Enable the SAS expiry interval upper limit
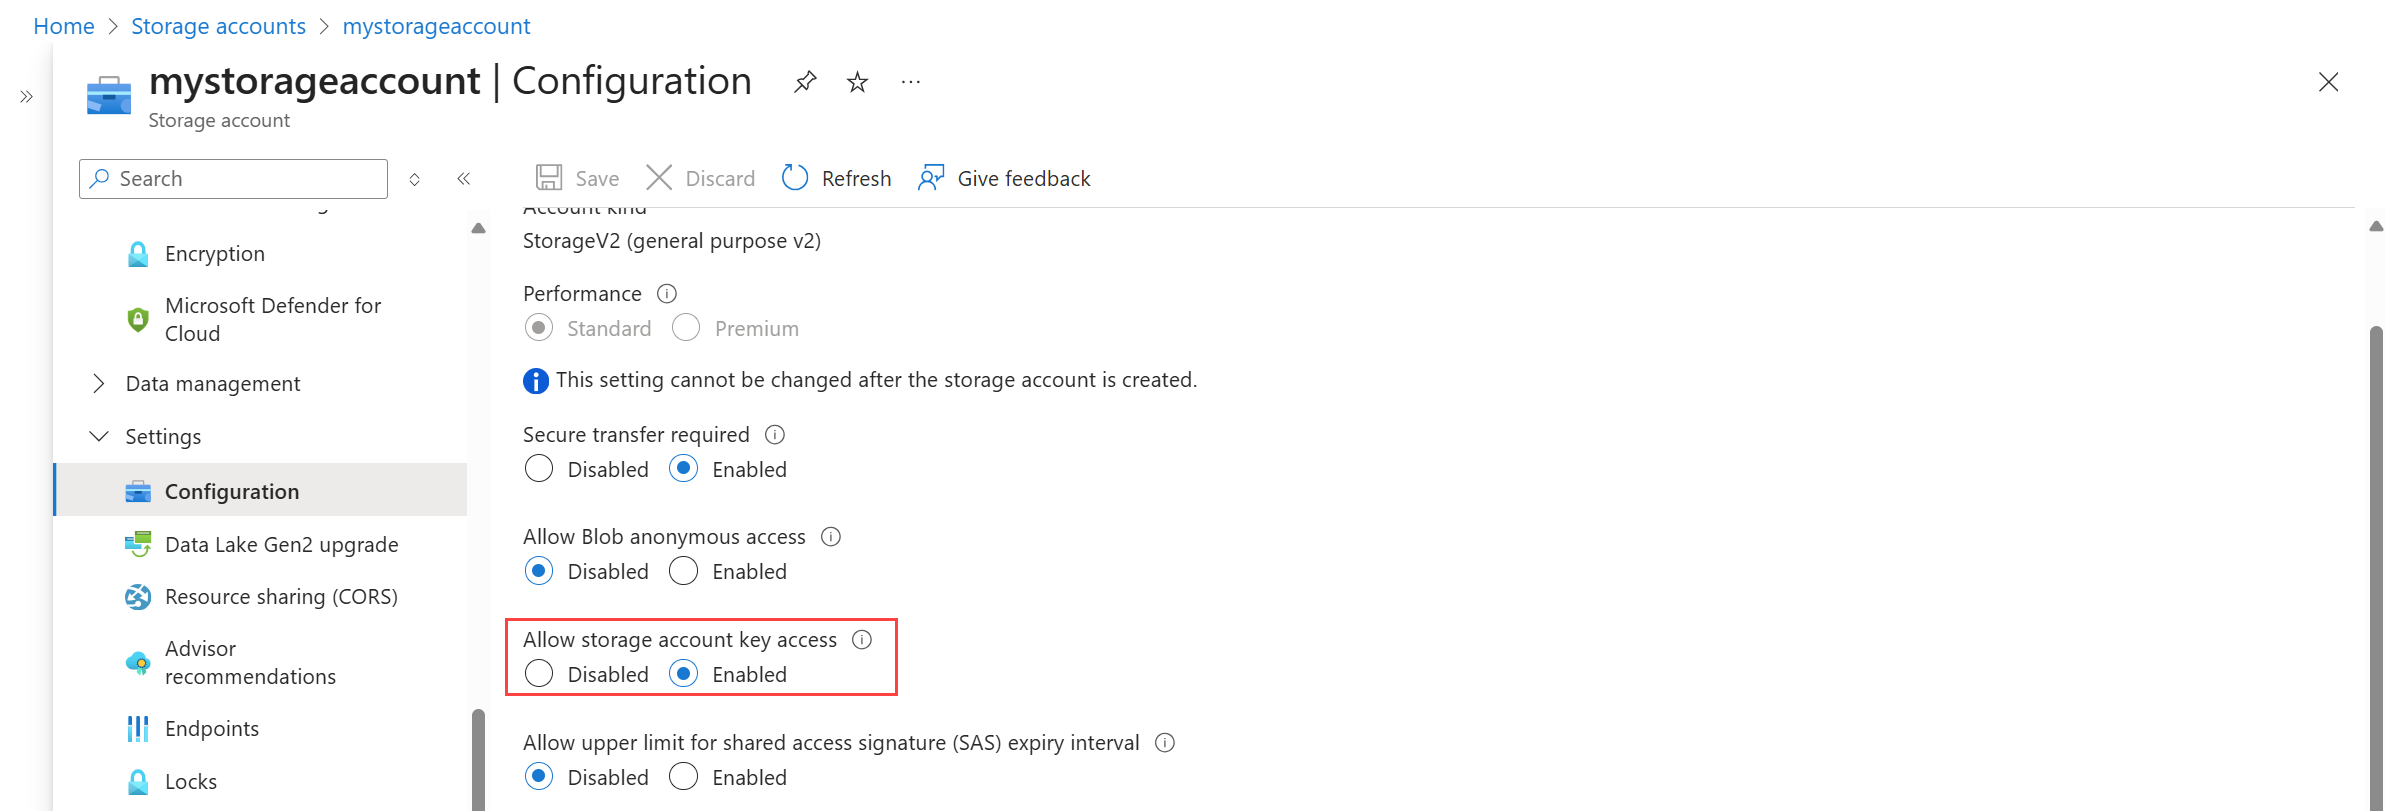Image resolution: width=2385 pixels, height=811 pixels. coord(684,777)
